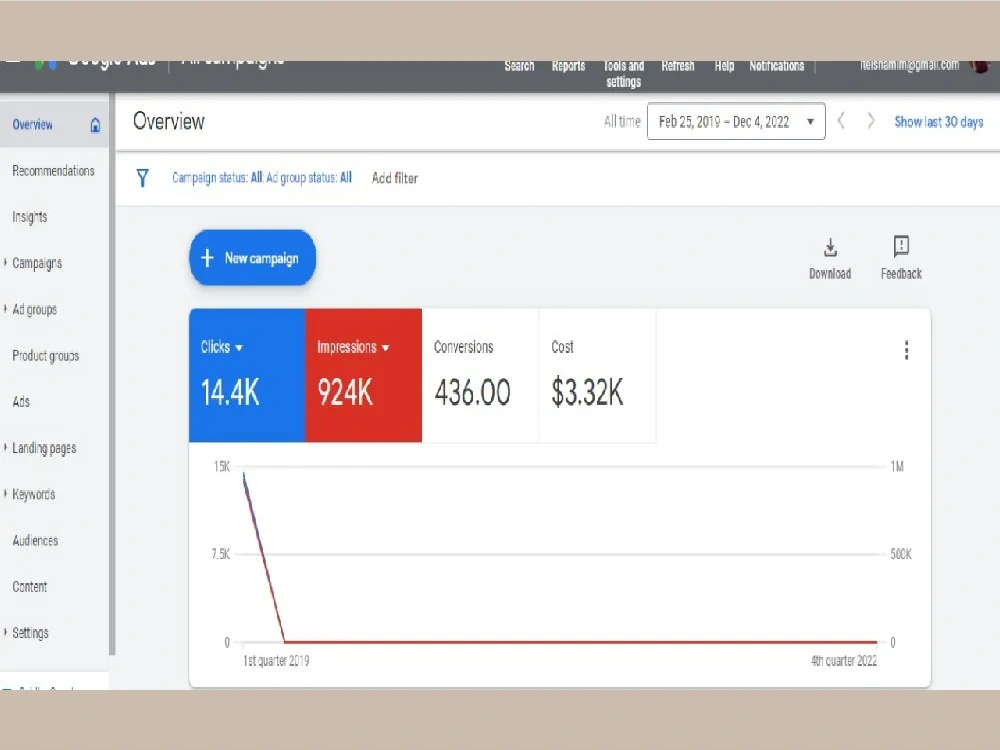The width and height of the screenshot is (1000, 750).
Task: Click the New campaign button
Action: tap(253, 258)
